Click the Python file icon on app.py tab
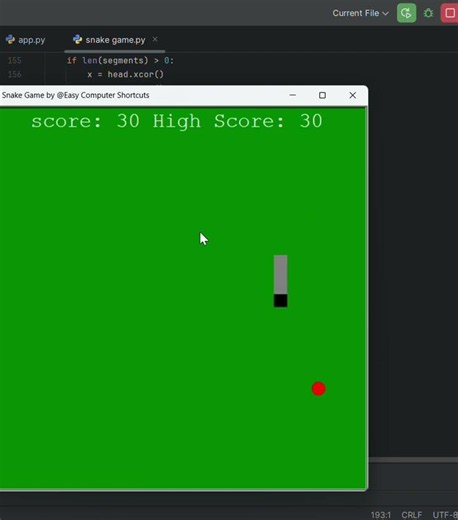The height and width of the screenshot is (520, 458). coord(10,39)
